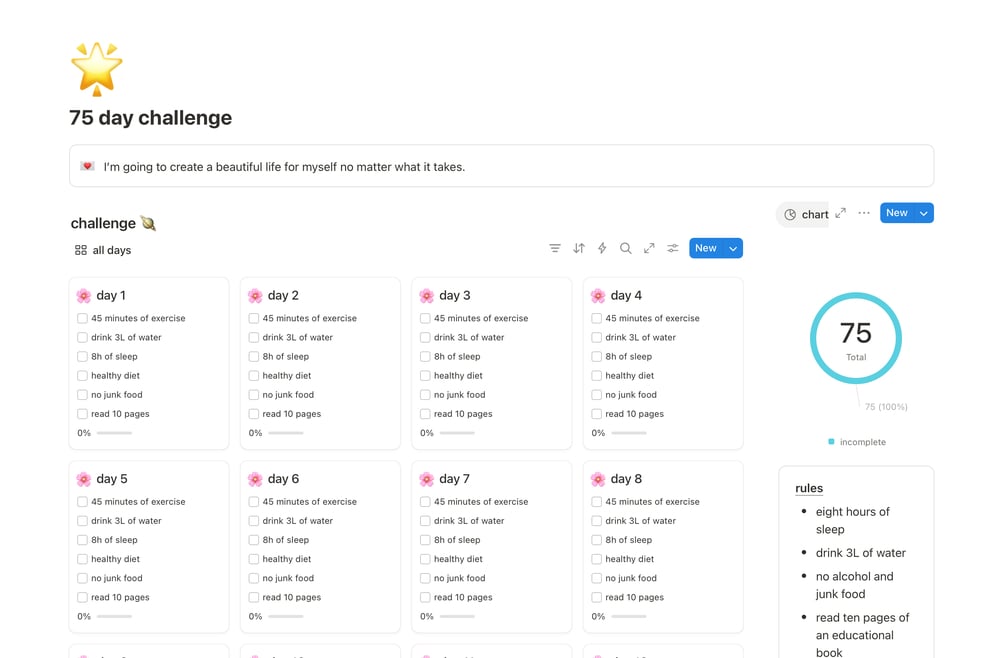Select the 'all days' view tab
Image resolution: width=1005 pixels, height=658 pixels.
(x=103, y=250)
